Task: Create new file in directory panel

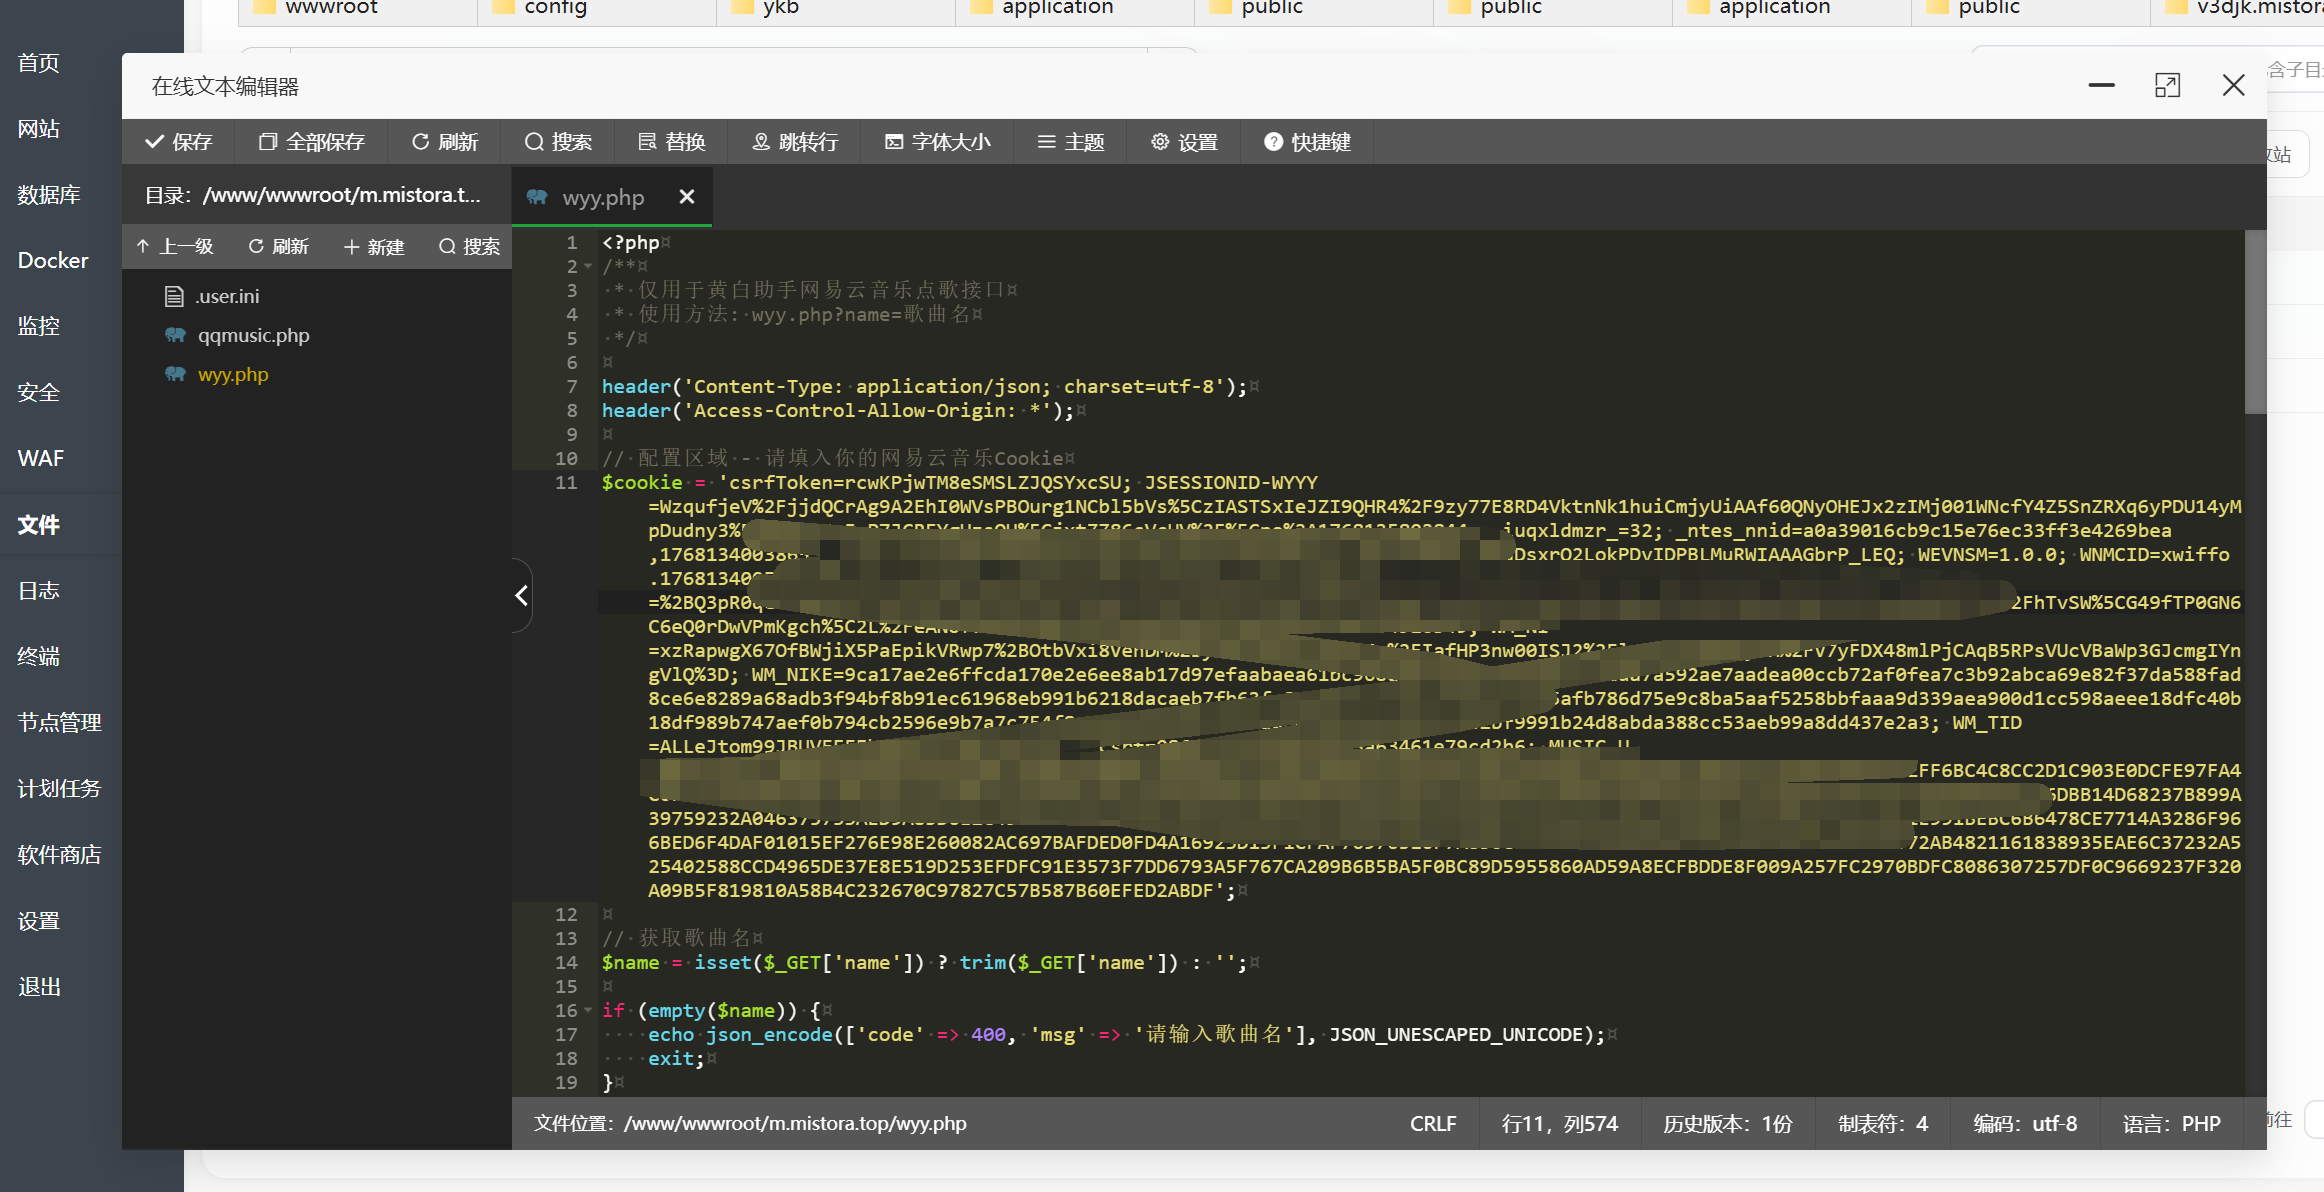Action: click(374, 247)
